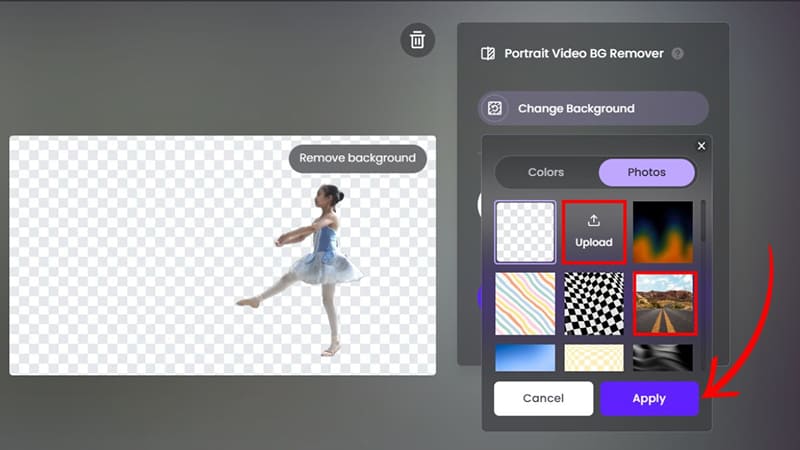Select the pastel wavy stripes background

[525, 303]
